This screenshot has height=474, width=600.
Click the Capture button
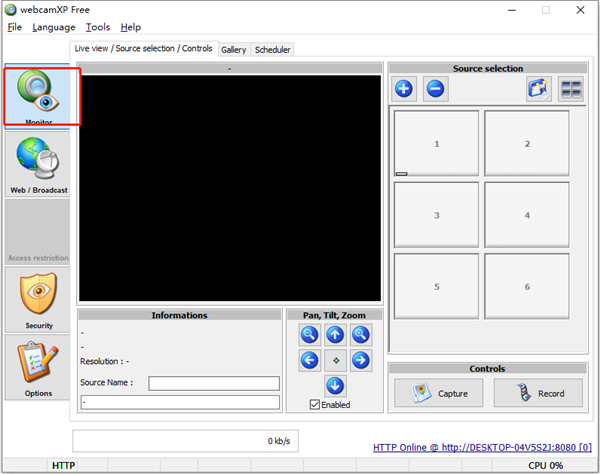(439, 393)
